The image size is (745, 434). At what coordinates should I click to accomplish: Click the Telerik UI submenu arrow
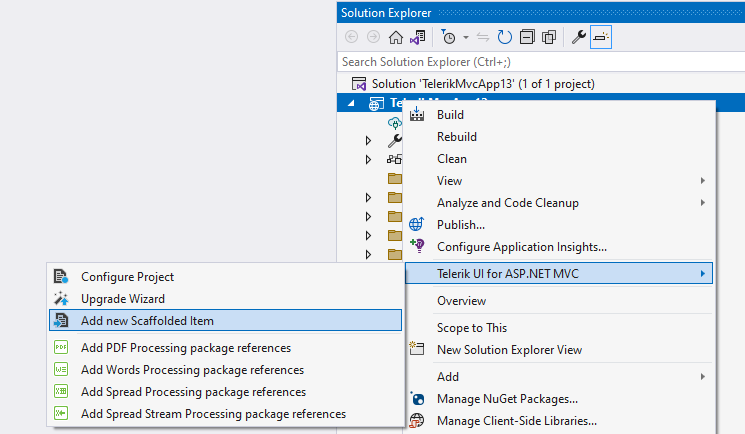click(x=702, y=274)
